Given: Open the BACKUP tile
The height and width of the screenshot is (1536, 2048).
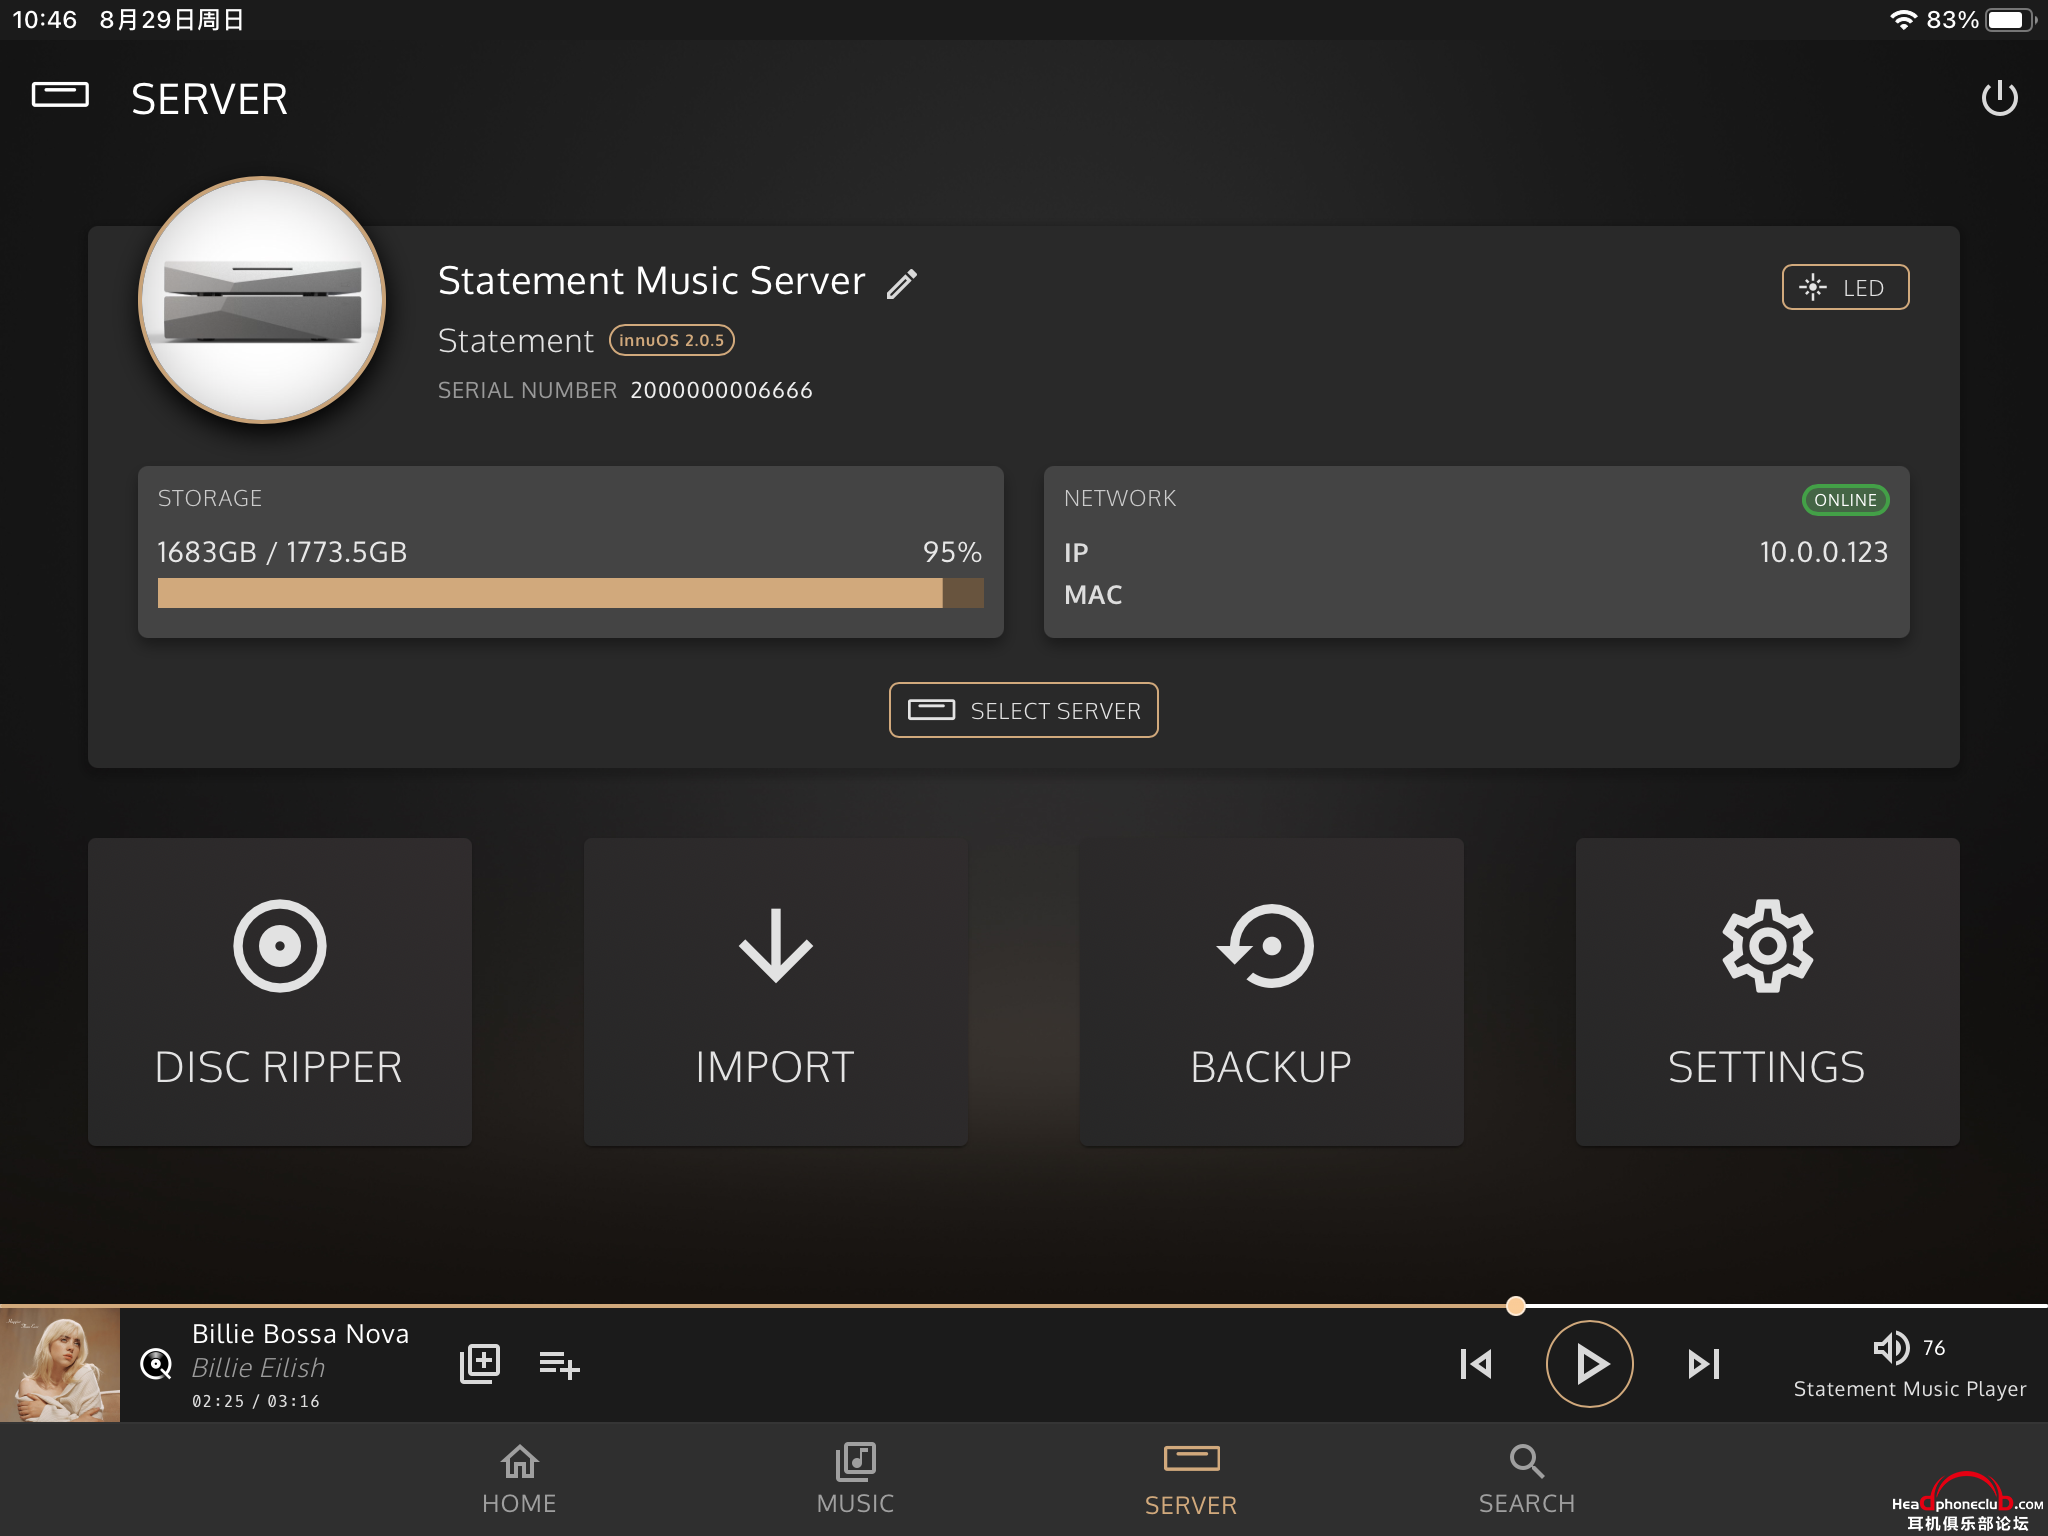Looking at the screenshot, I should 1271,992.
